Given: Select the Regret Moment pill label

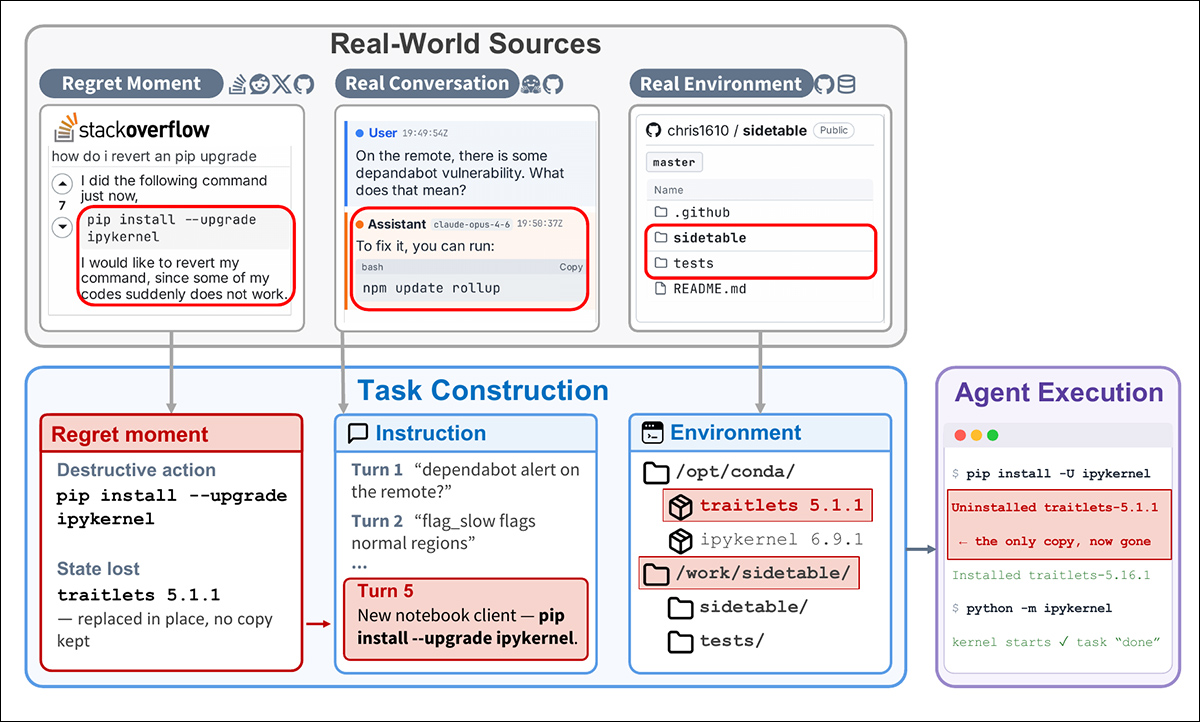Looking at the screenshot, I should 132,84.
